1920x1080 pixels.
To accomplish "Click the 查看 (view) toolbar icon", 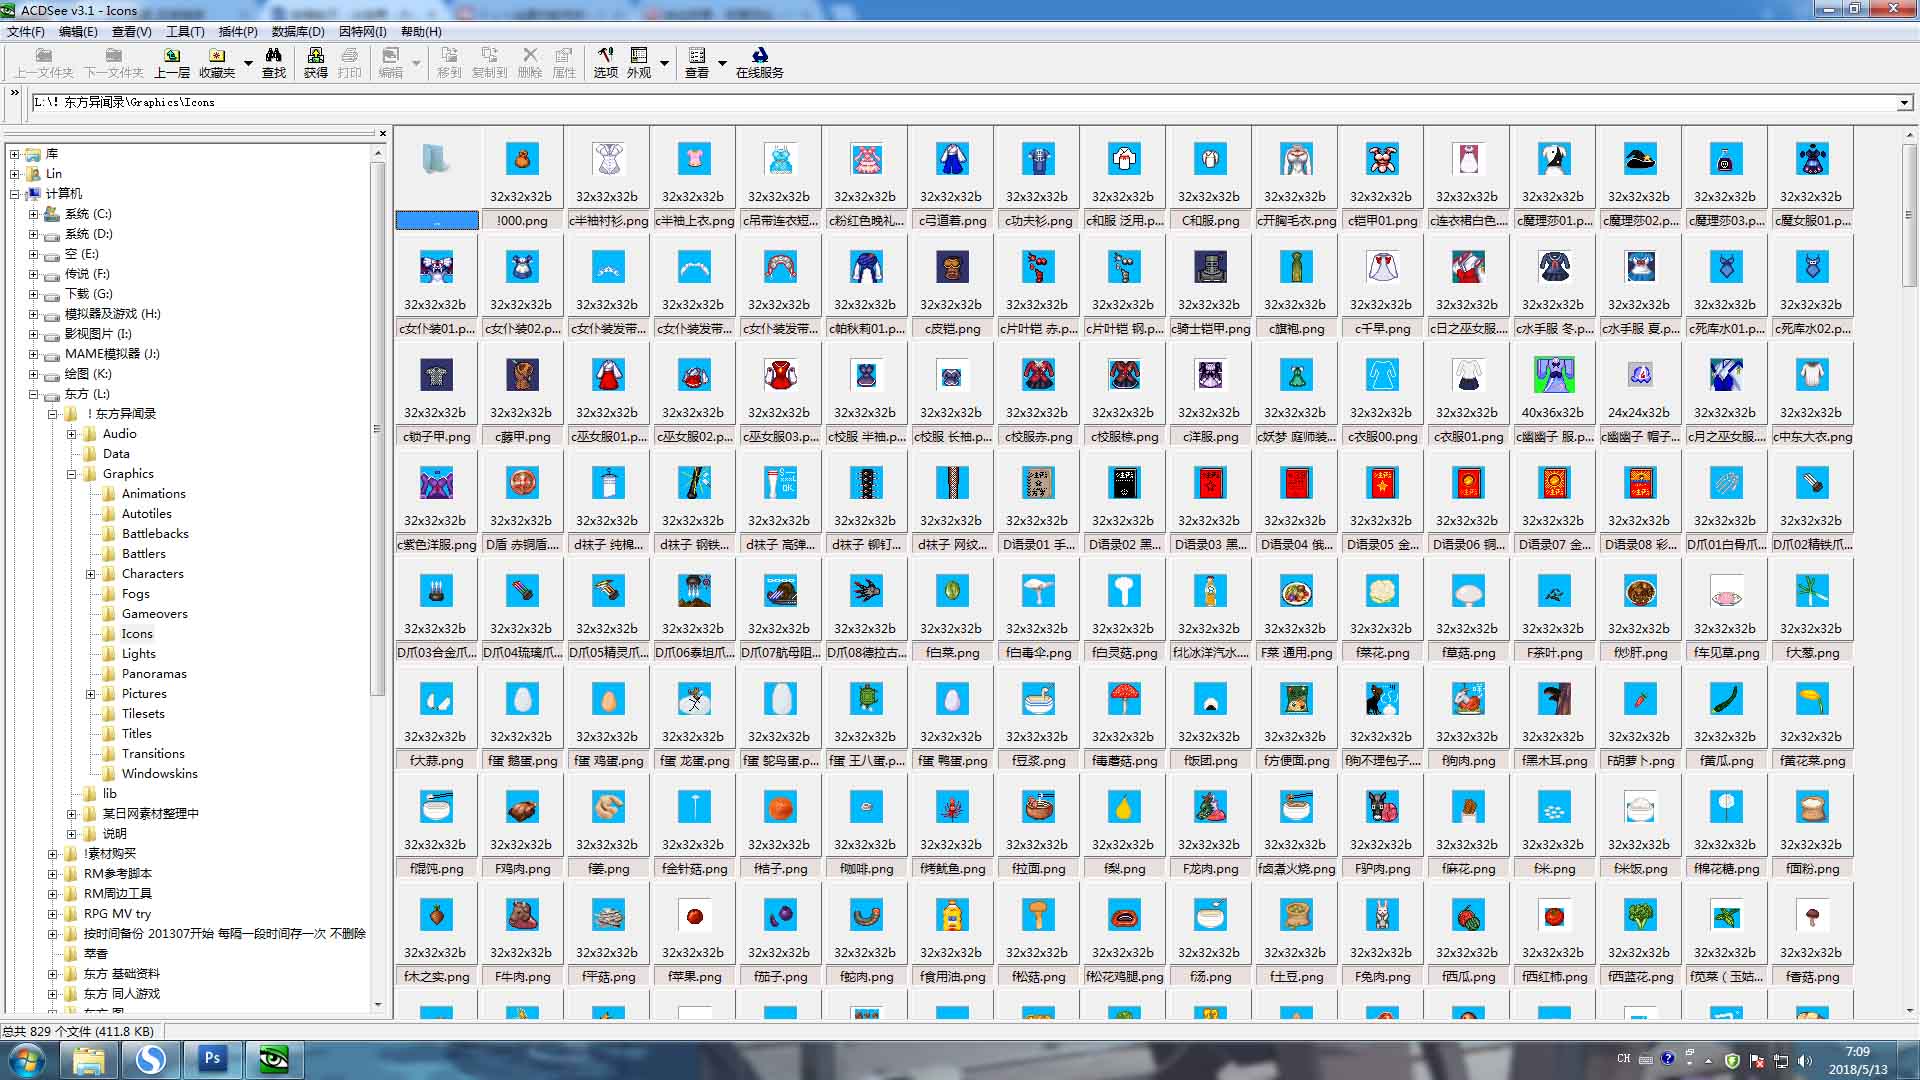I will click(697, 62).
